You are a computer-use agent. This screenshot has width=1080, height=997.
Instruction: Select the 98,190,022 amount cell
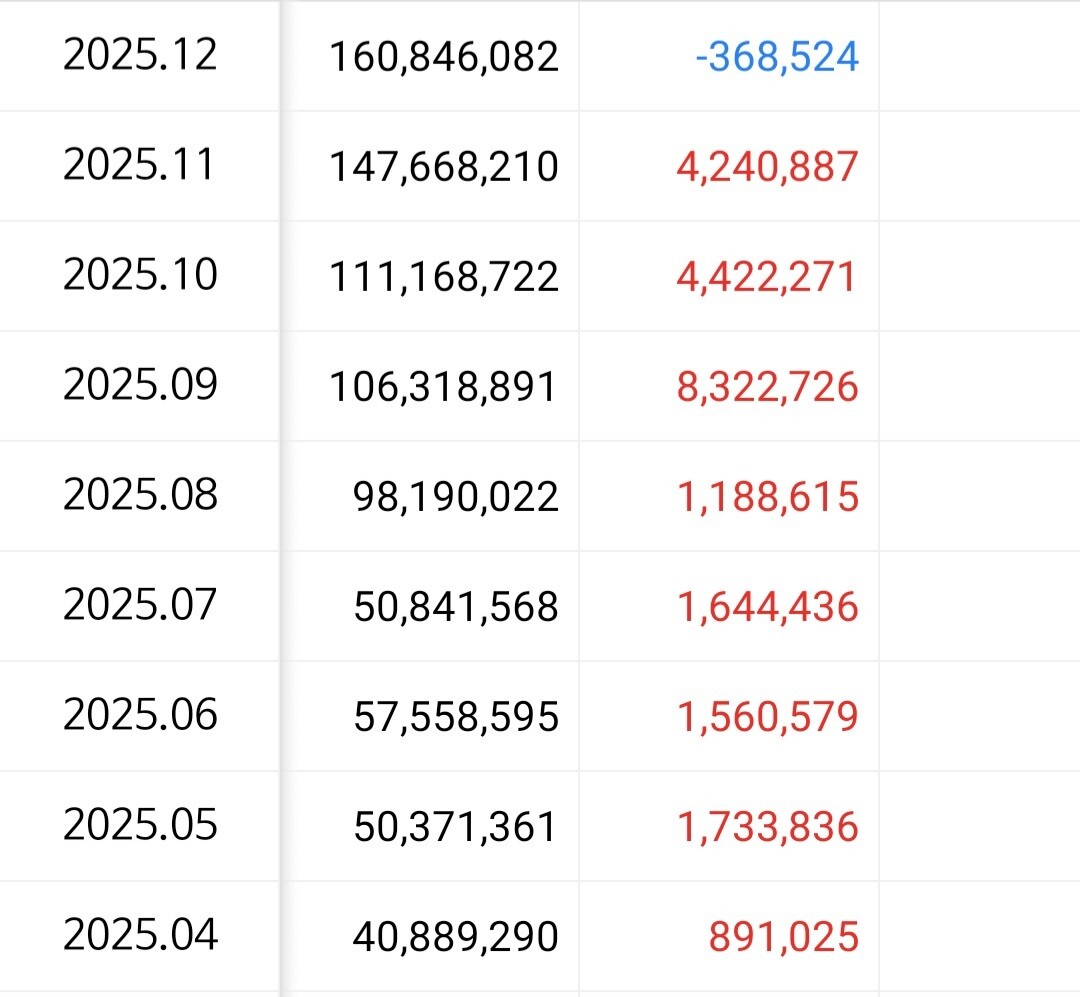click(x=456, y=497)
